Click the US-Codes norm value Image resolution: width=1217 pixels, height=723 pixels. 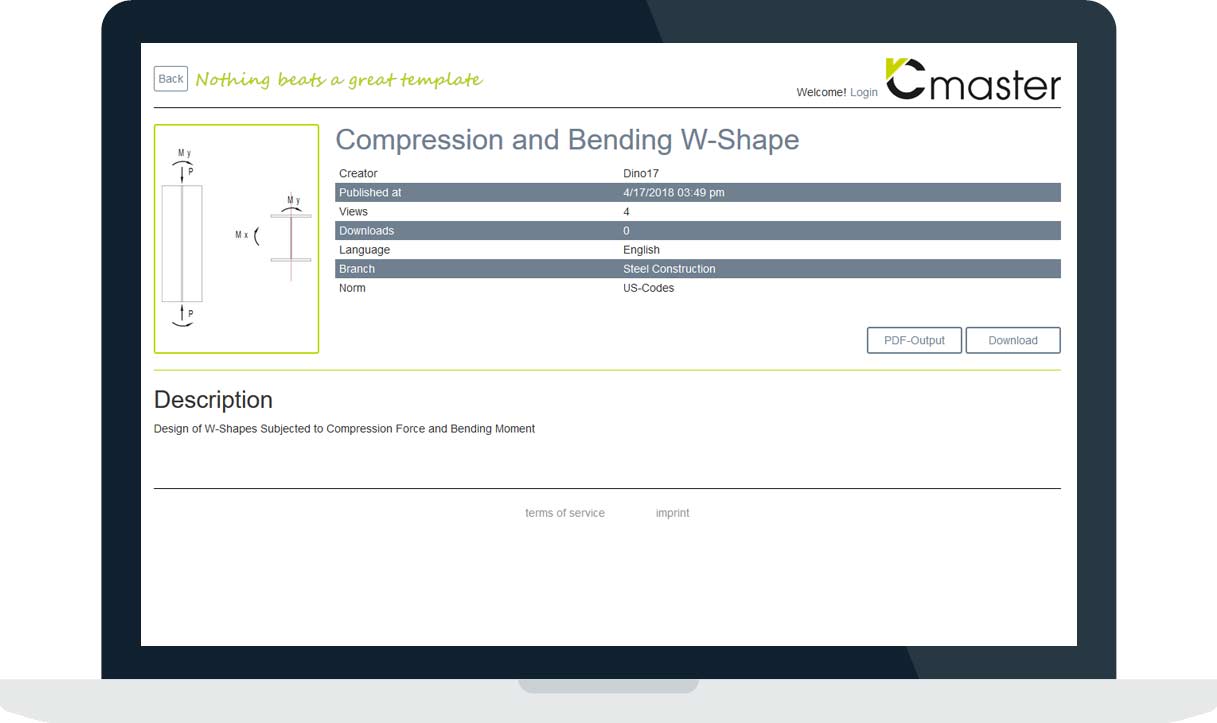tap(648, 288)
